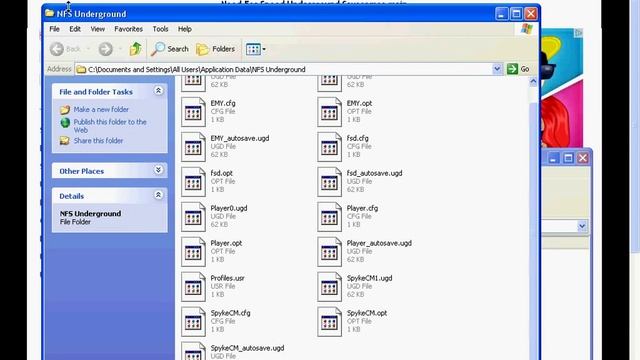Click the Back navigation arrow icon

click(57, 49)
